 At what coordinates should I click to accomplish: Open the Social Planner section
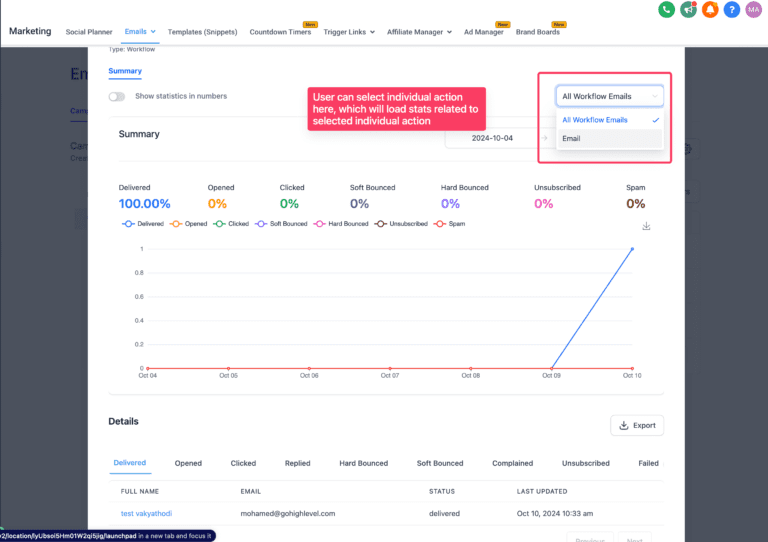tap(89, 32)
